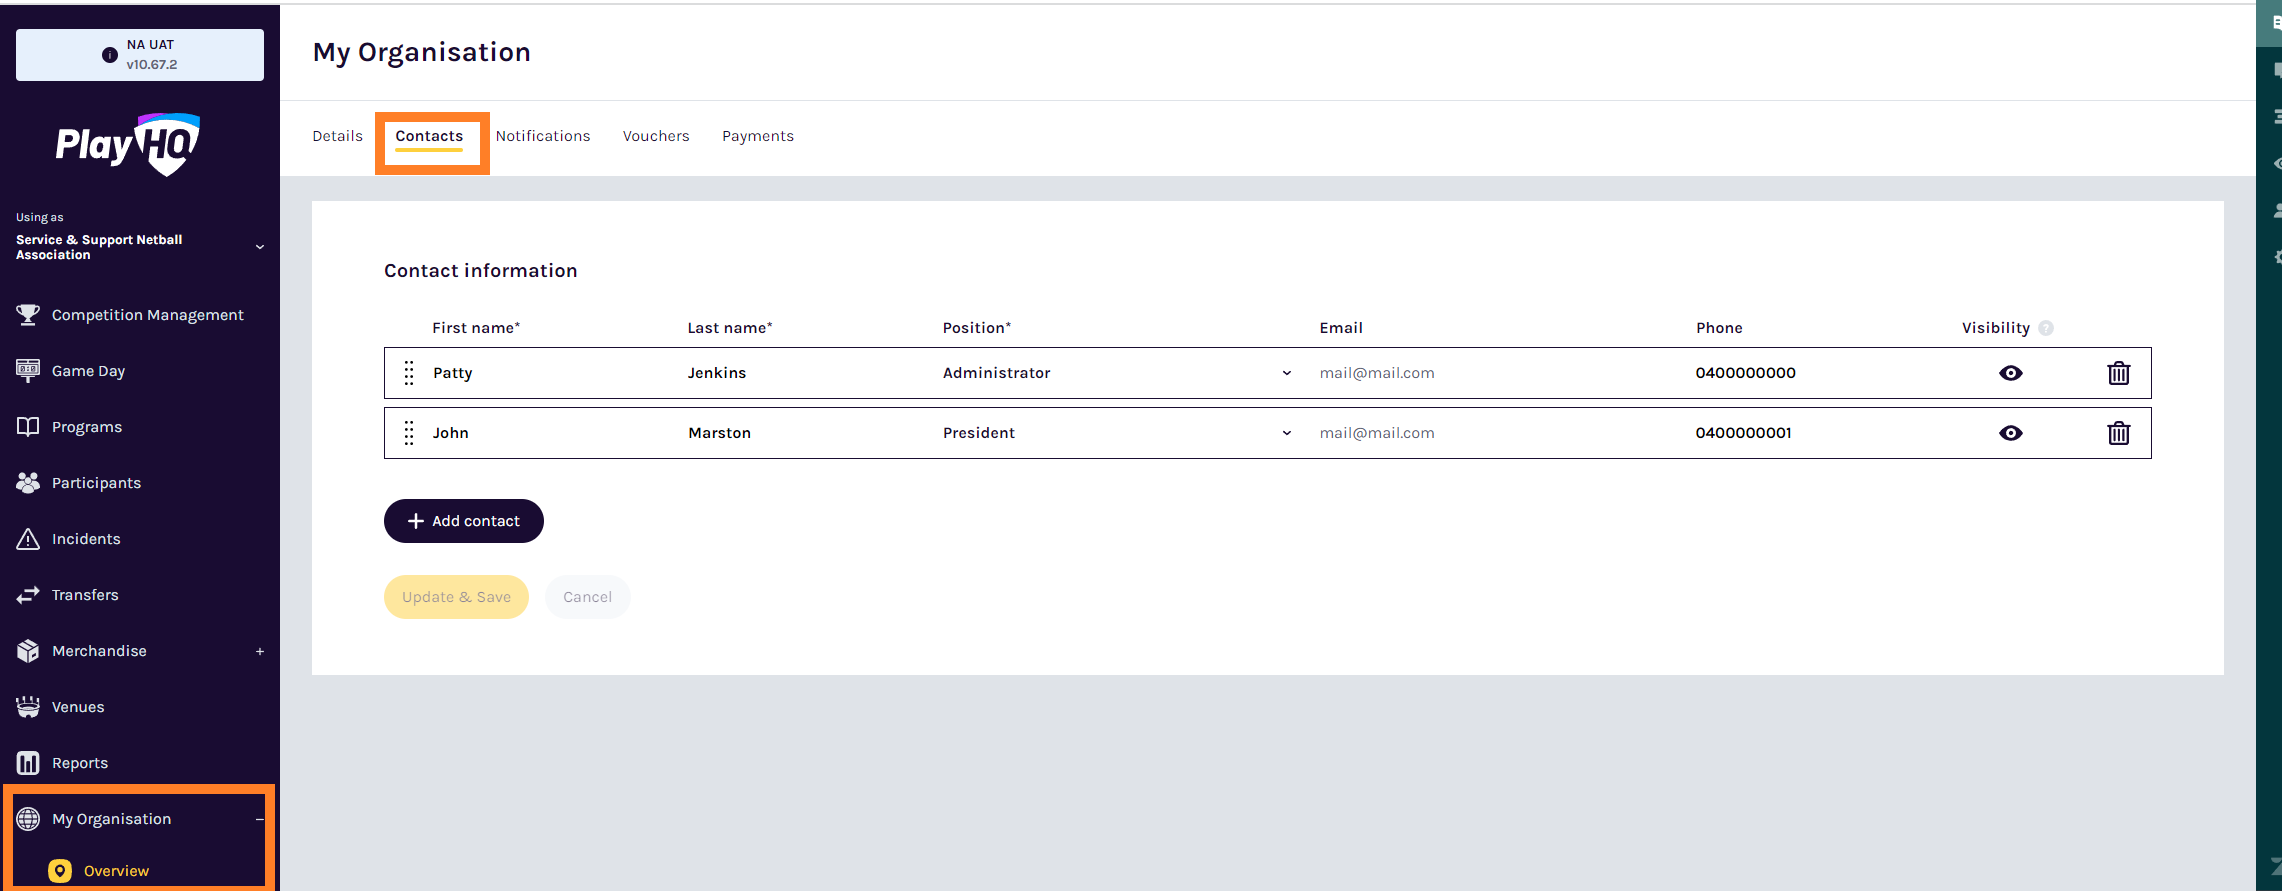Click the Update & Save button
This screenshot has width=2282, height=891.
tap(456, 597)
